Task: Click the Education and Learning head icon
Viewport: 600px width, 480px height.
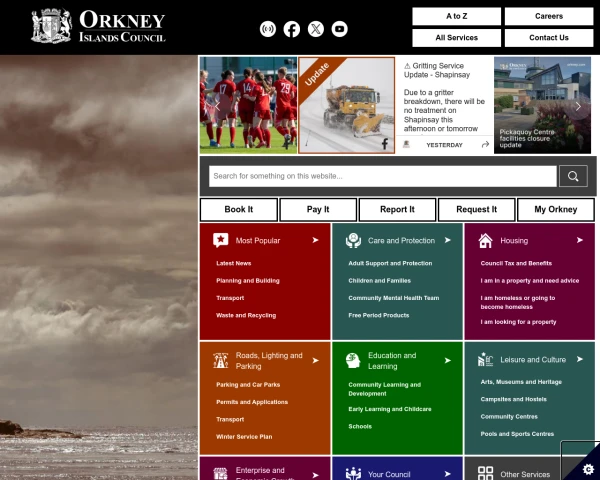Action: point(353,361)
